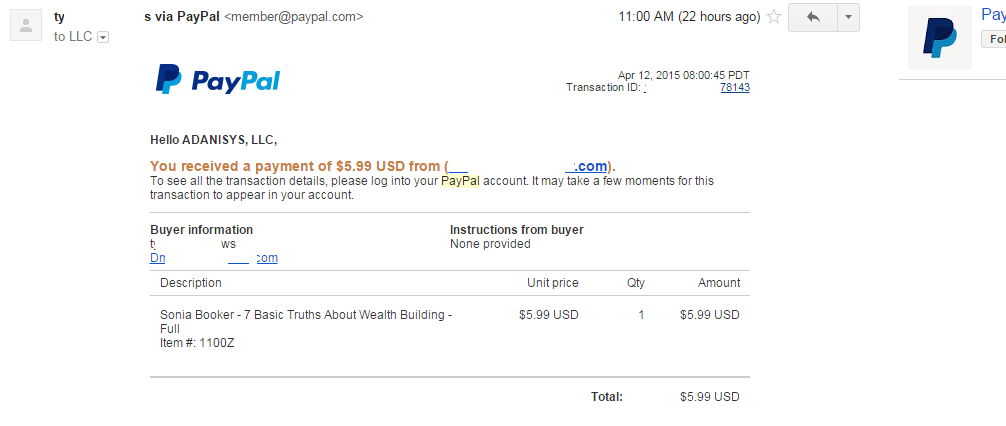The width and height of the screenshot is (1006, 426).
Task: Click the Description column header
Action: [191, 283]
